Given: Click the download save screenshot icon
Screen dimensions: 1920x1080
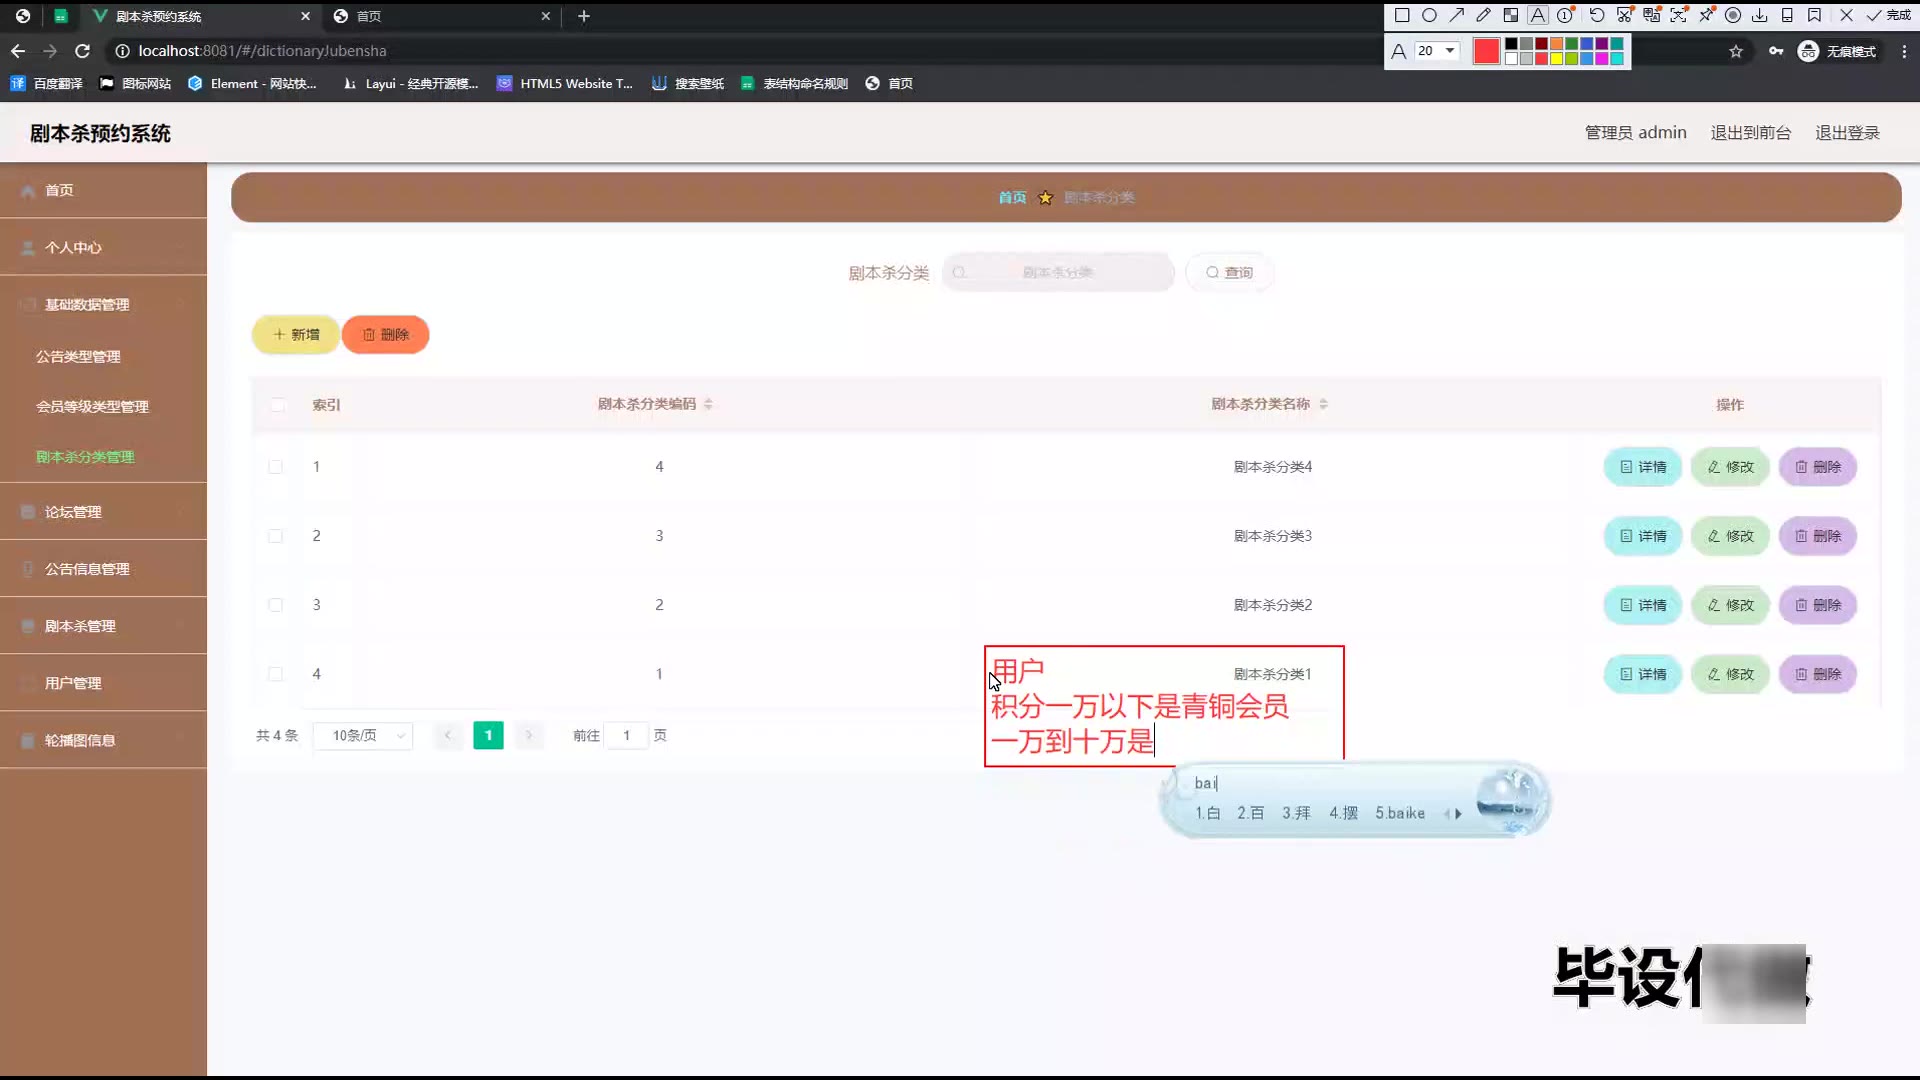Looking at the screenshot, I should 1760,15.
